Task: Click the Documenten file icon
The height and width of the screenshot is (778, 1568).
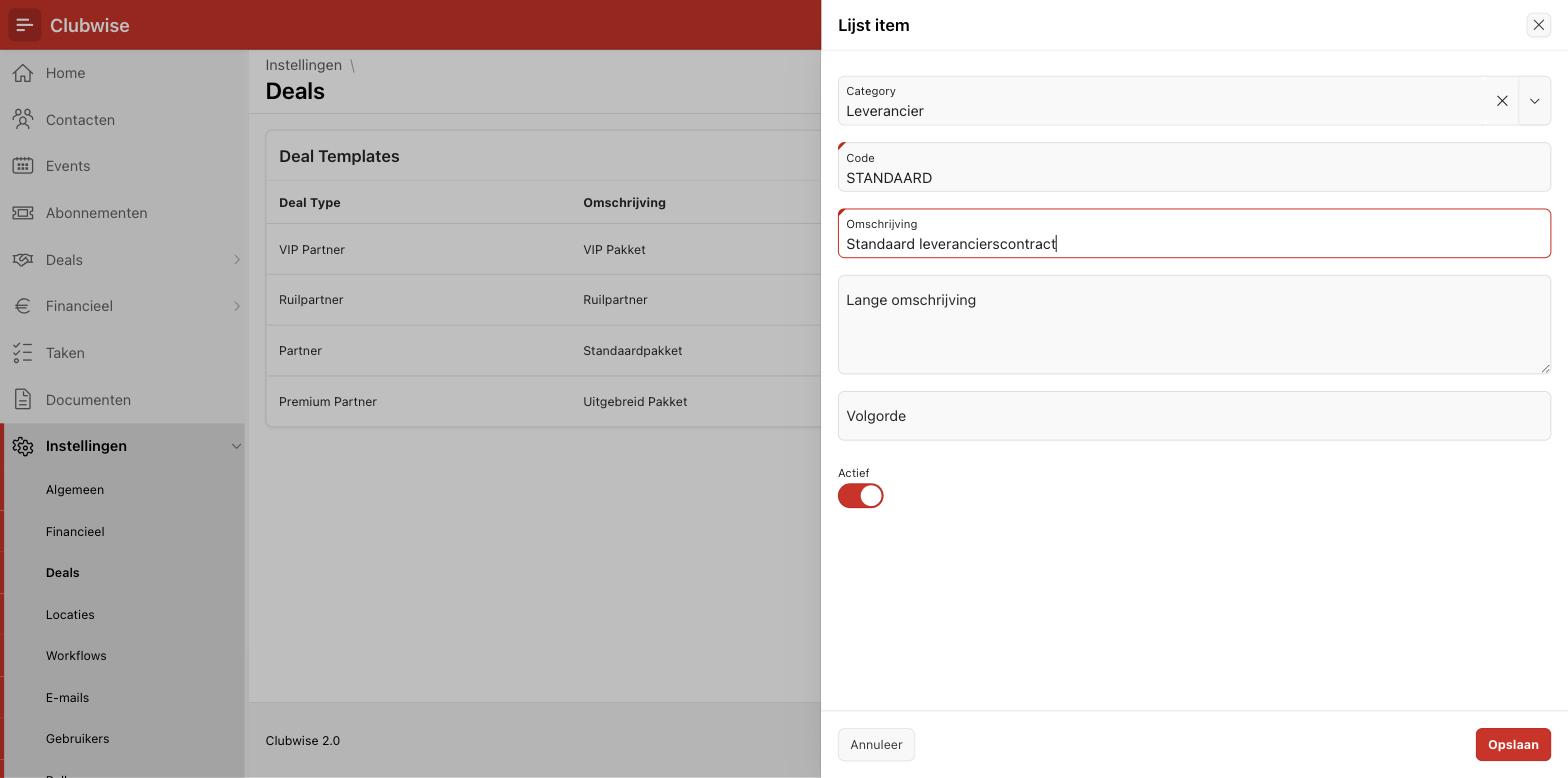Action: tap(23, 400)
